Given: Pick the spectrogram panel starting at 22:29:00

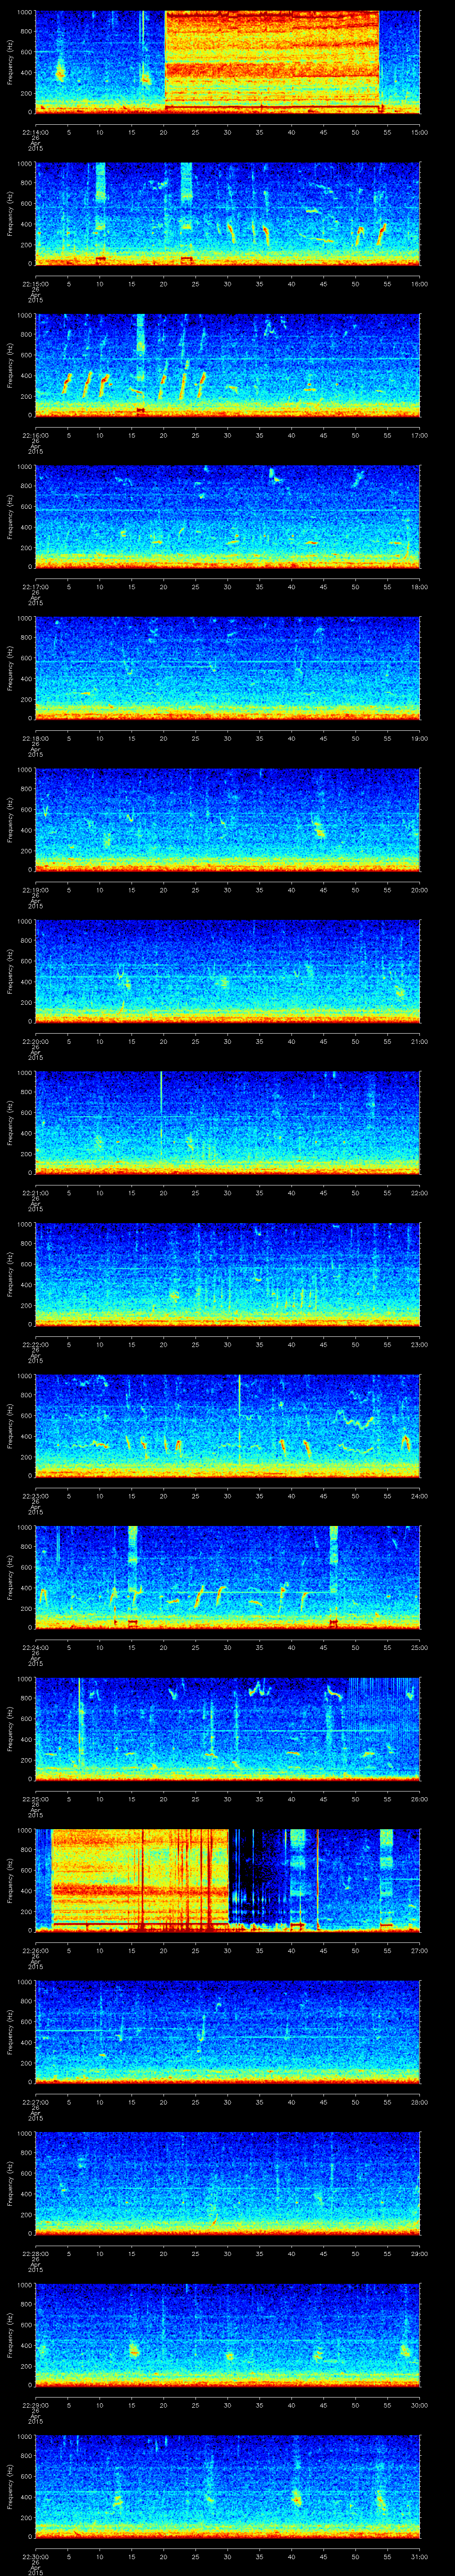Looking at the screenshot, I should [228, 2334].
